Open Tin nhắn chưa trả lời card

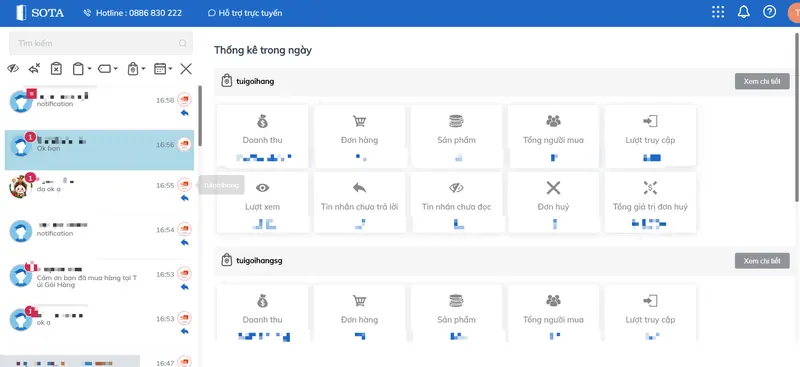click(x=360, y=203)
